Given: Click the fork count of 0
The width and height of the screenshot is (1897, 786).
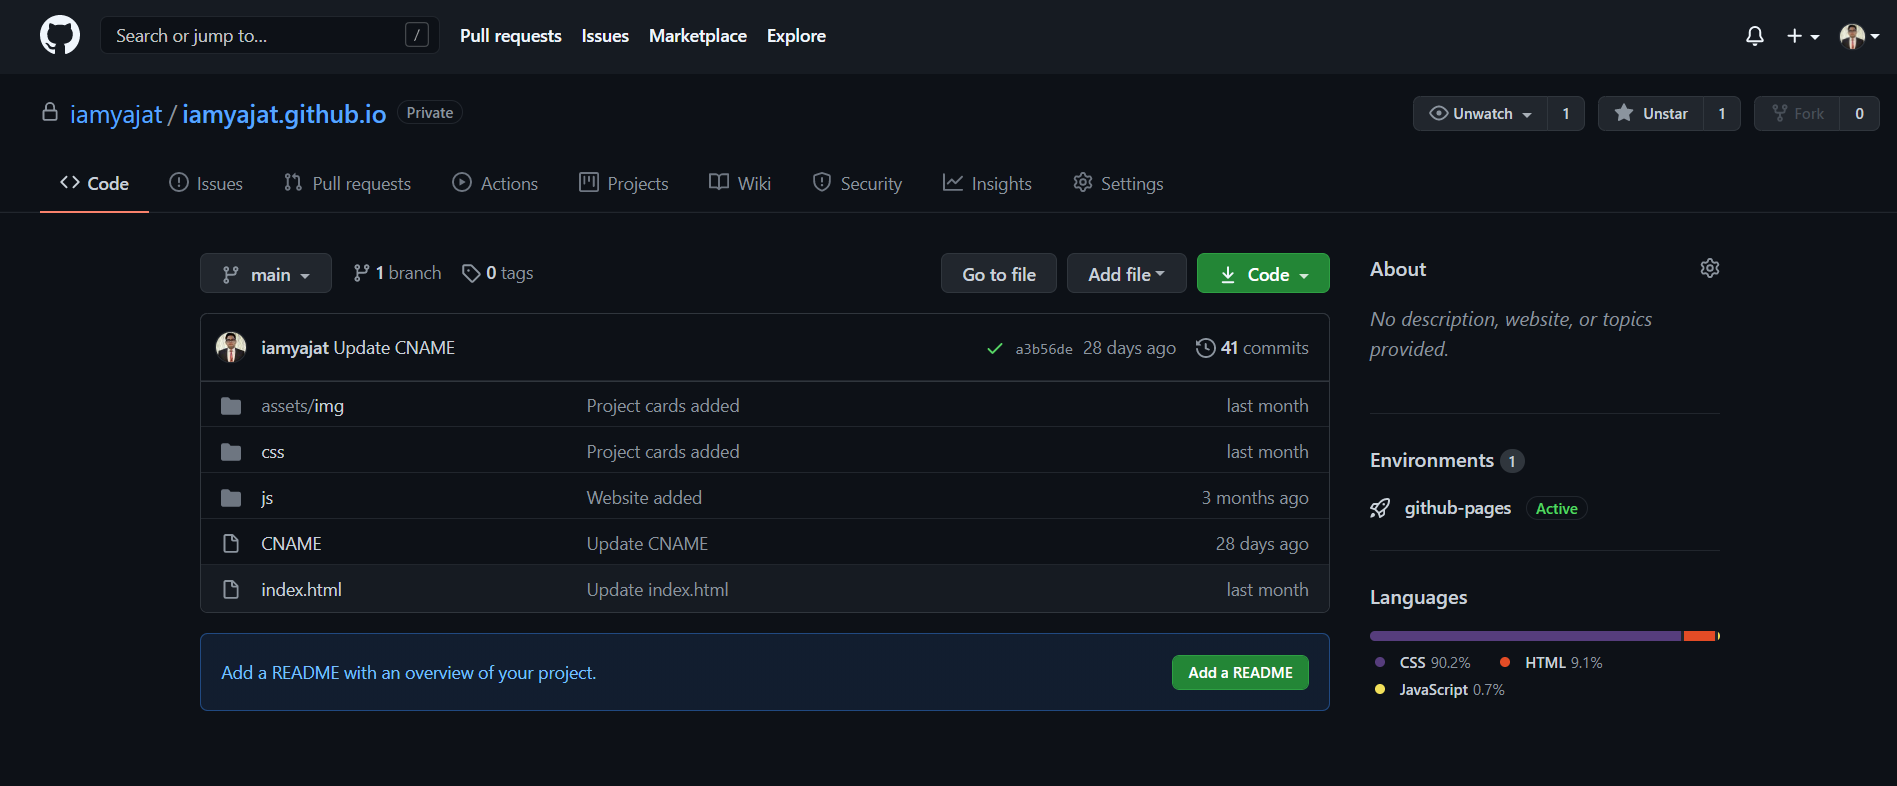Looking at the screenshot, I should point(1859,113).
